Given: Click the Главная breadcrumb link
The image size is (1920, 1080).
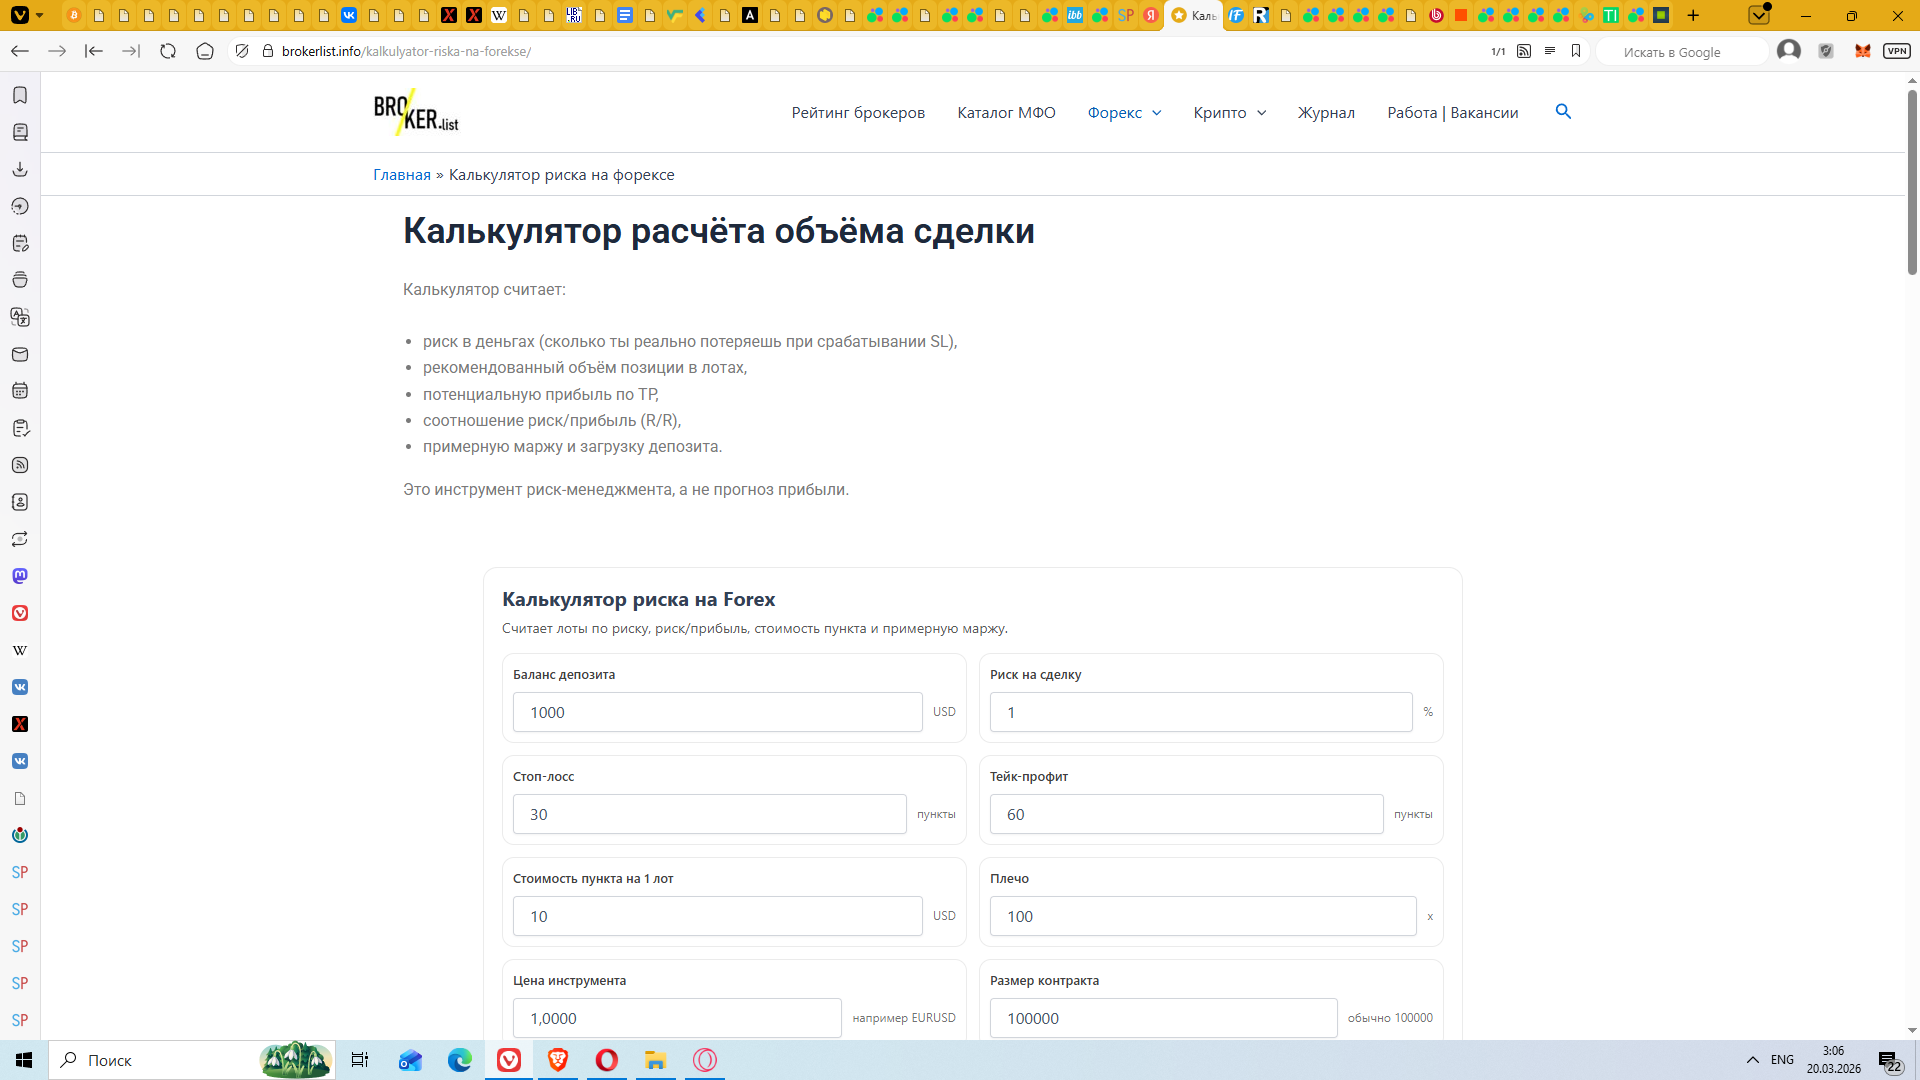Looking at the screenshot, I should pos(402,175).
